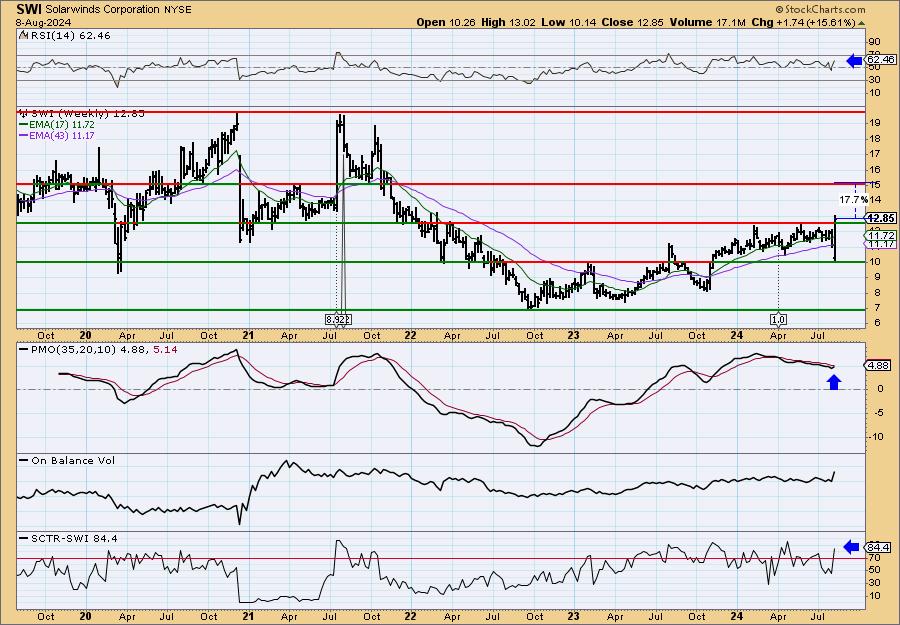Click the Open 10.26 value
Screen dimensions: 900x625
pyautogui.click(x=445, y=22)
